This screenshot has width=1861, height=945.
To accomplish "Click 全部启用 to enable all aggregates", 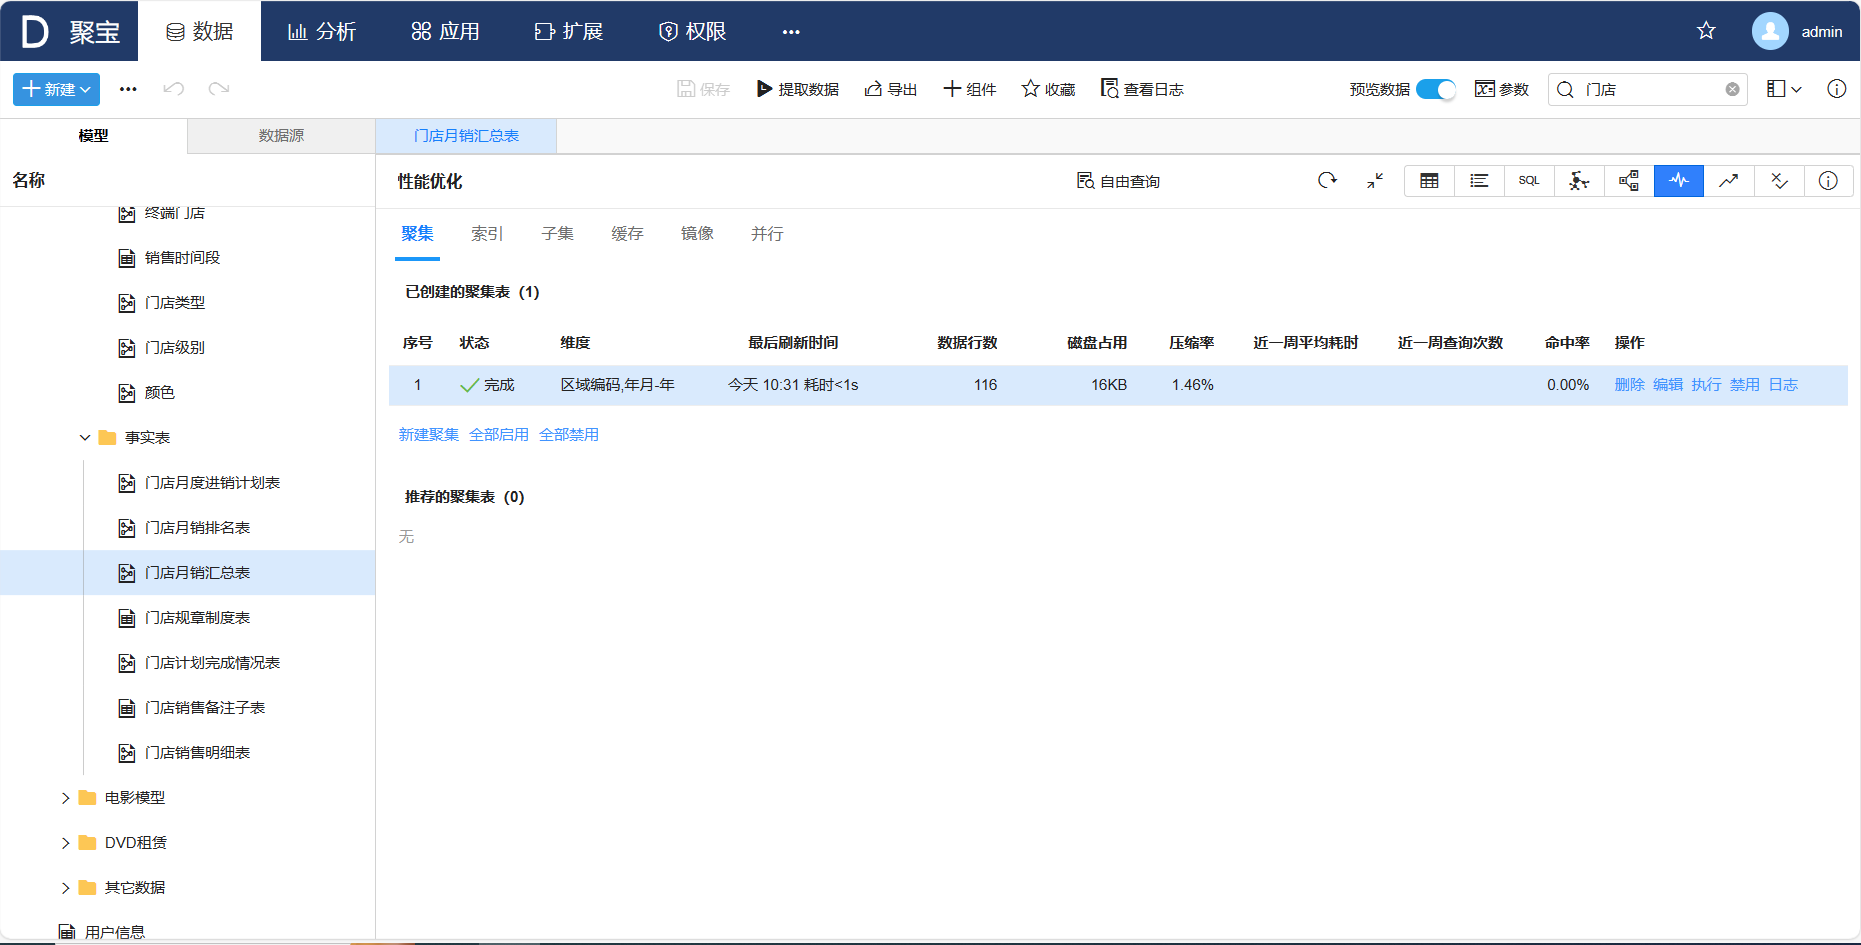I will click(498, 435).
